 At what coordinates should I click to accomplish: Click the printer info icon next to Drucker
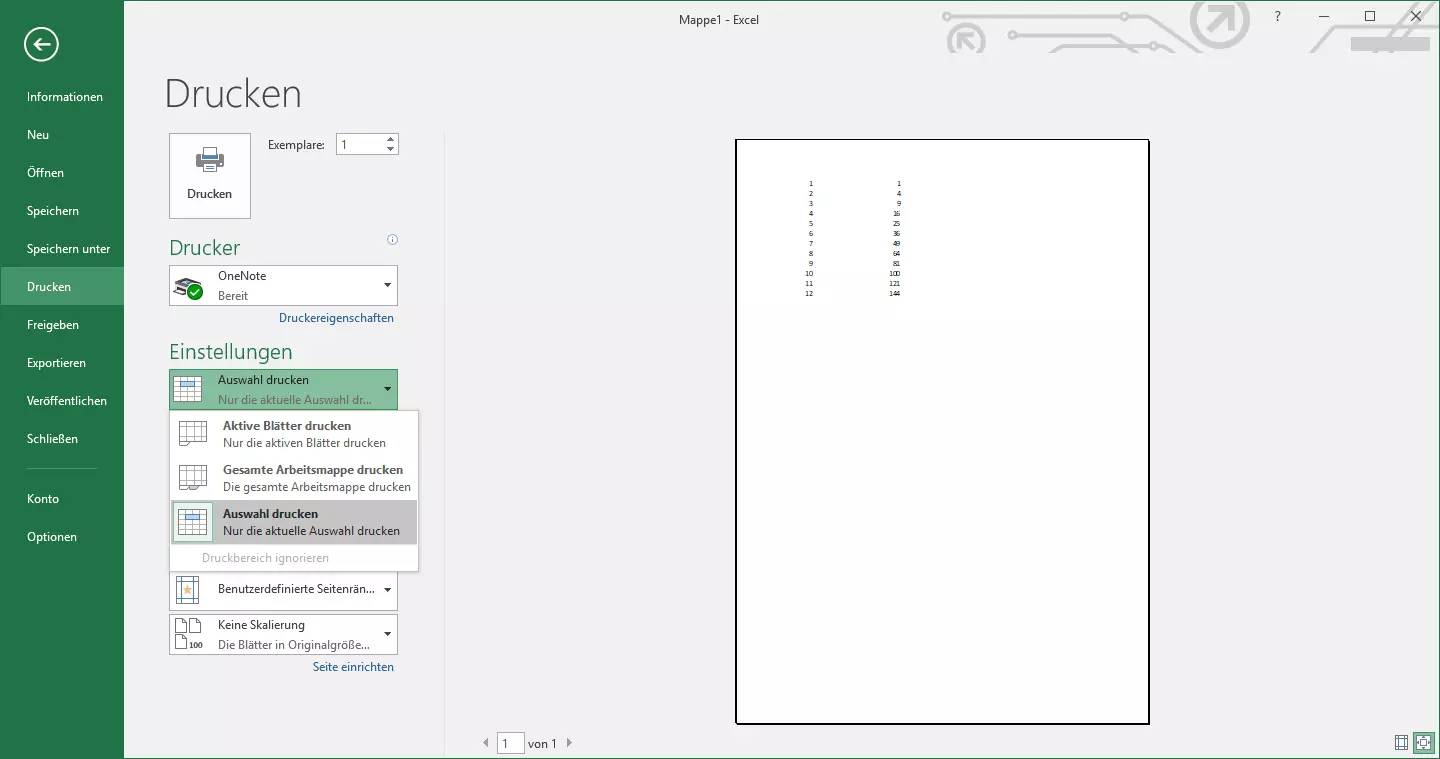tap(392, 240)
